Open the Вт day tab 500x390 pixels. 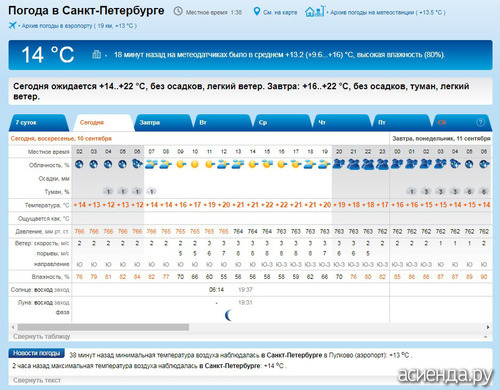[222, 123]
